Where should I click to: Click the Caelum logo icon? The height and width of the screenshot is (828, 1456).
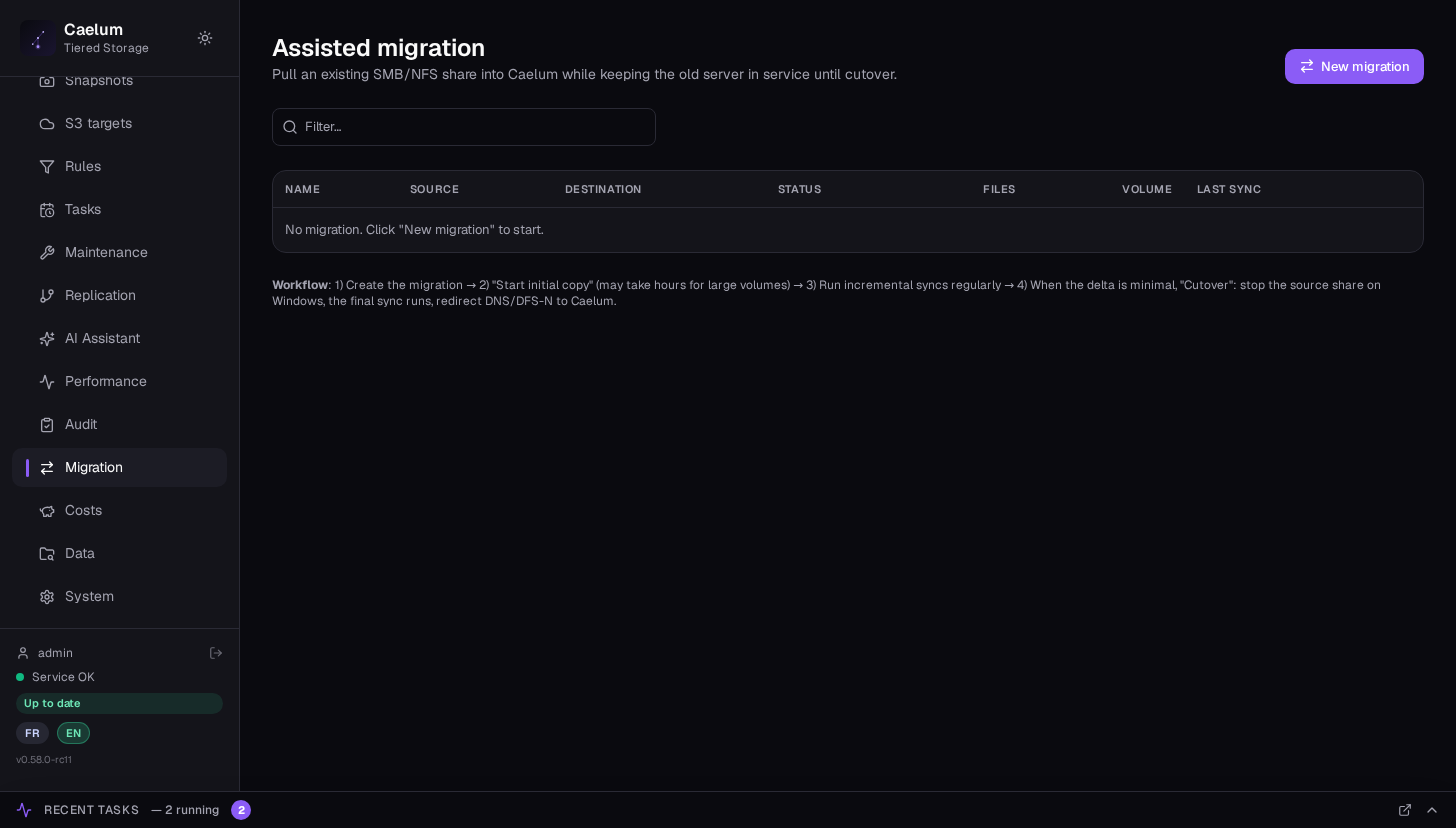coord(38,38)
